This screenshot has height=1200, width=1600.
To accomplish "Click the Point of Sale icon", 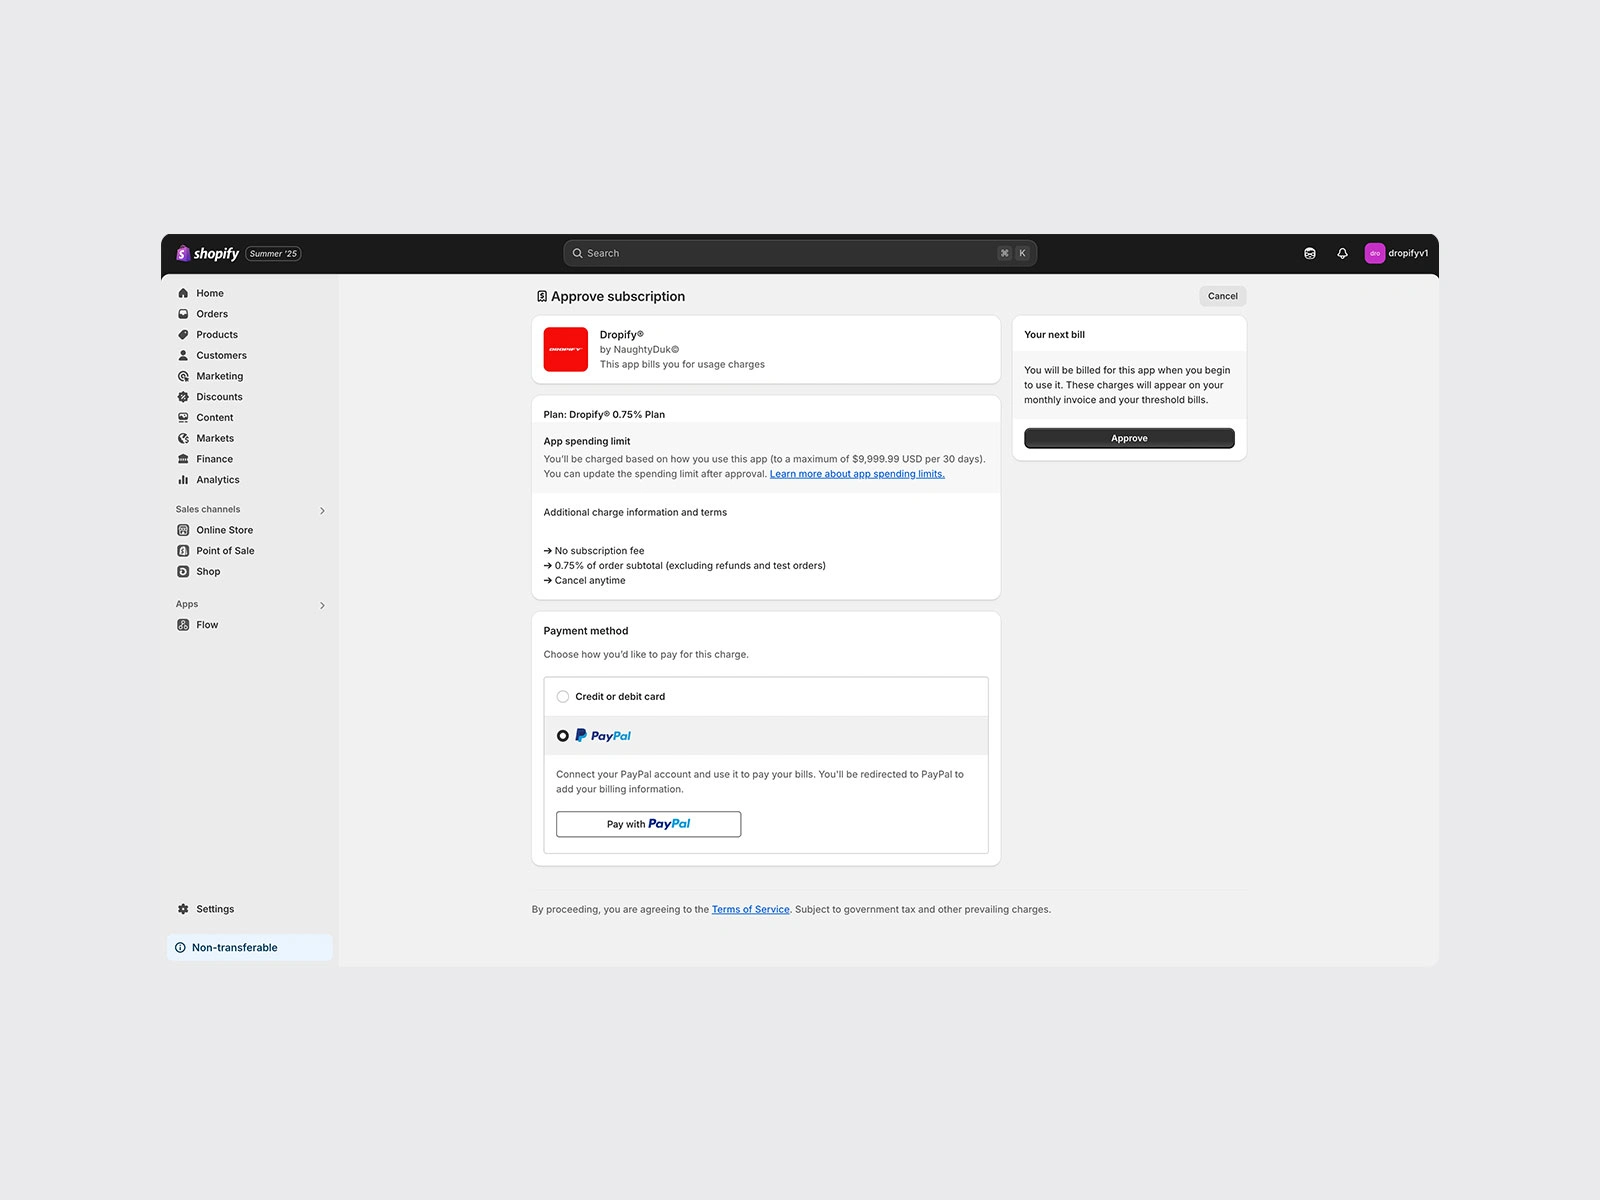I will coord(183,551).
